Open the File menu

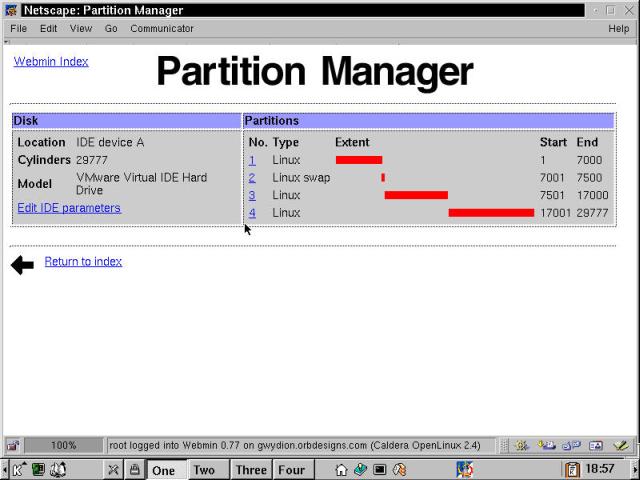[x=18, y=29]
